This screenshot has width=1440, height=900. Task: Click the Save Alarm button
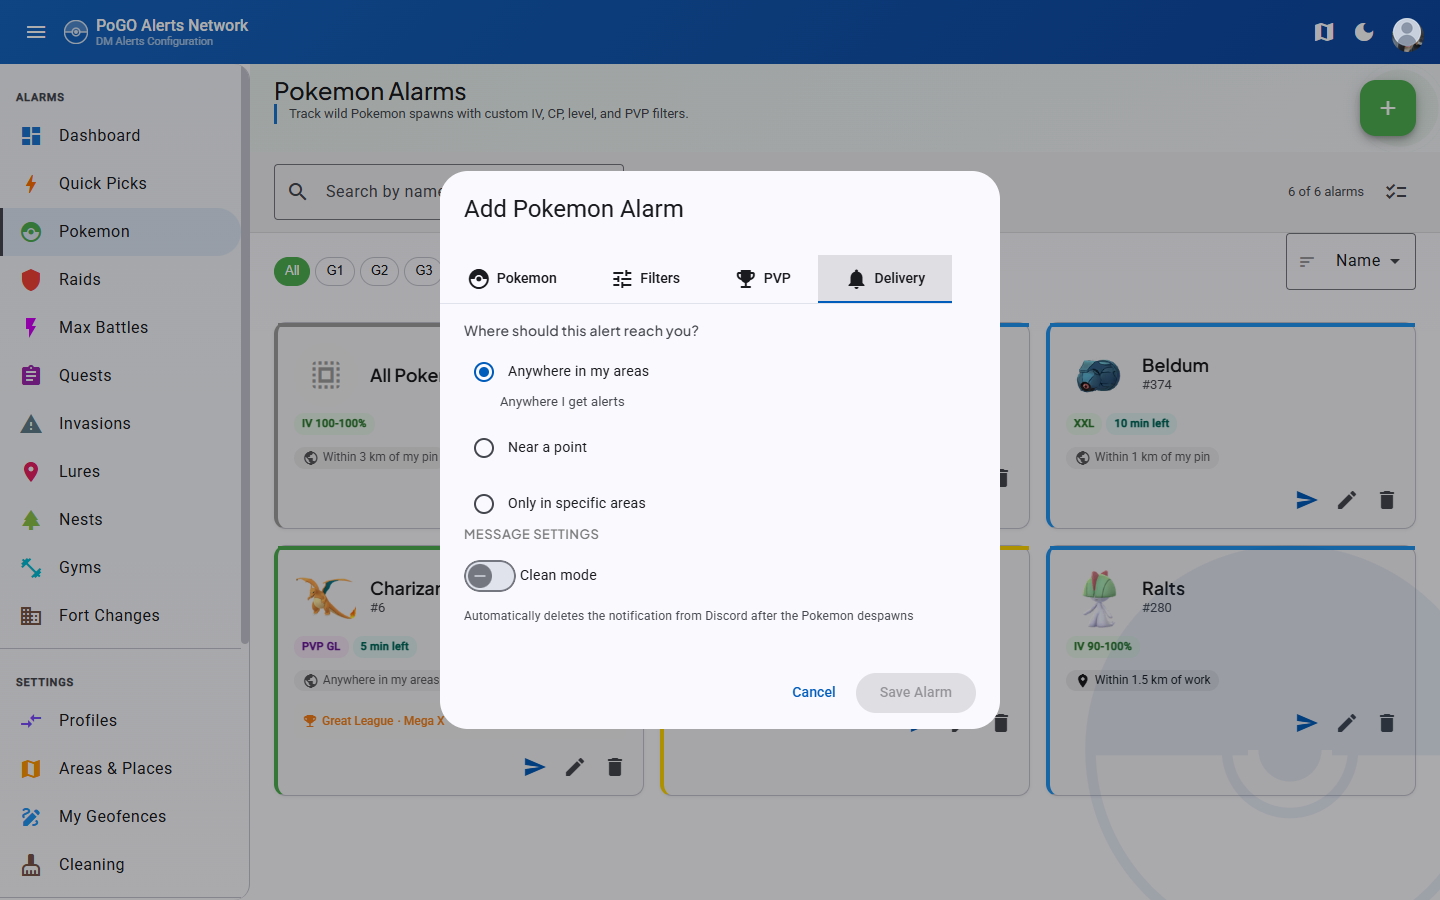click(x=916, y=692)
